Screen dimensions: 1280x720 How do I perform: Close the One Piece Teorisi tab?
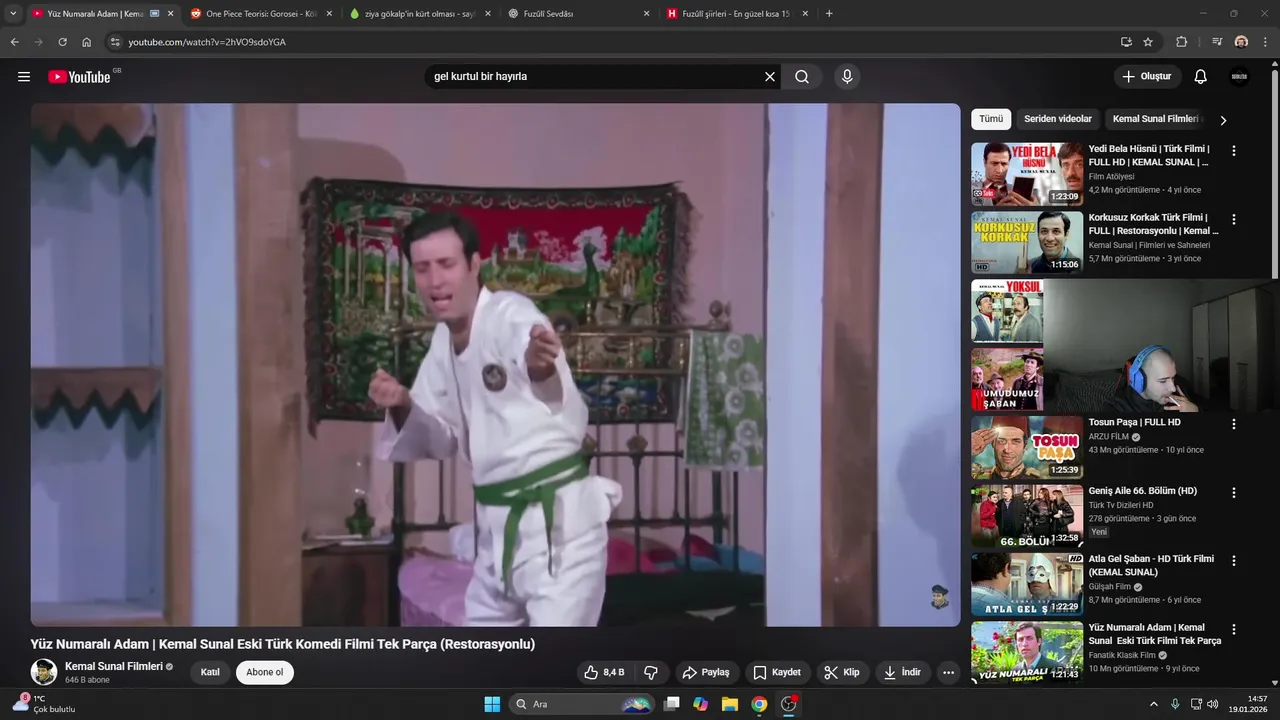(329, 14)
